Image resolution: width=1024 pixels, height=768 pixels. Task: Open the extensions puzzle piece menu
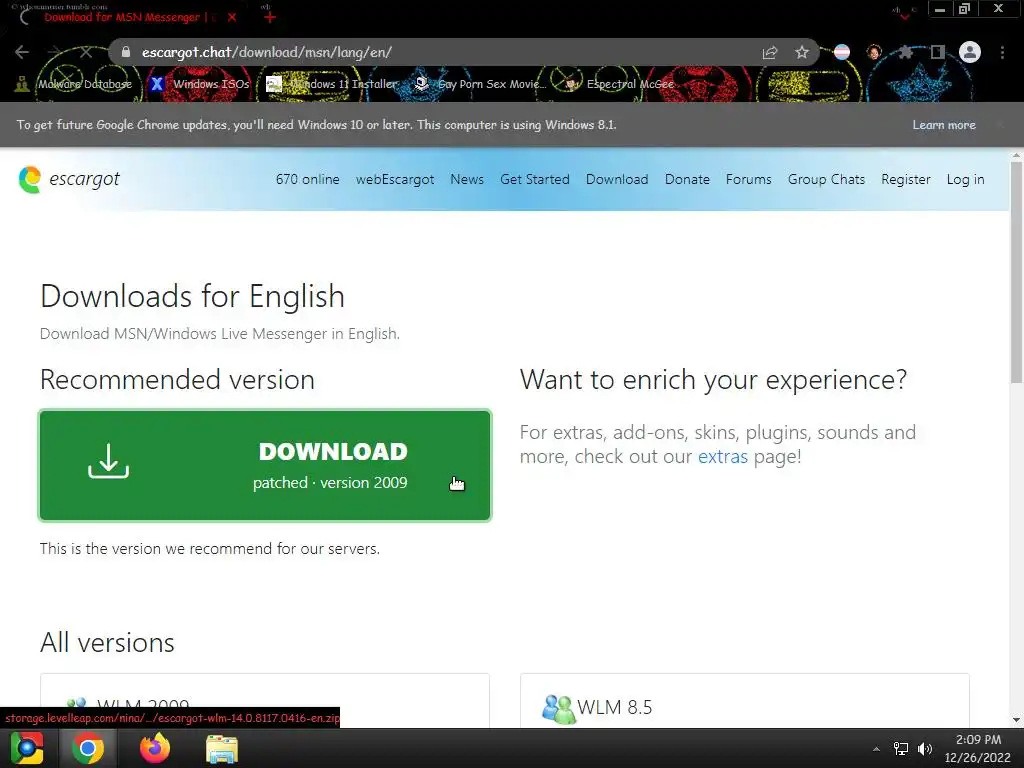click(x=905, y=52)
